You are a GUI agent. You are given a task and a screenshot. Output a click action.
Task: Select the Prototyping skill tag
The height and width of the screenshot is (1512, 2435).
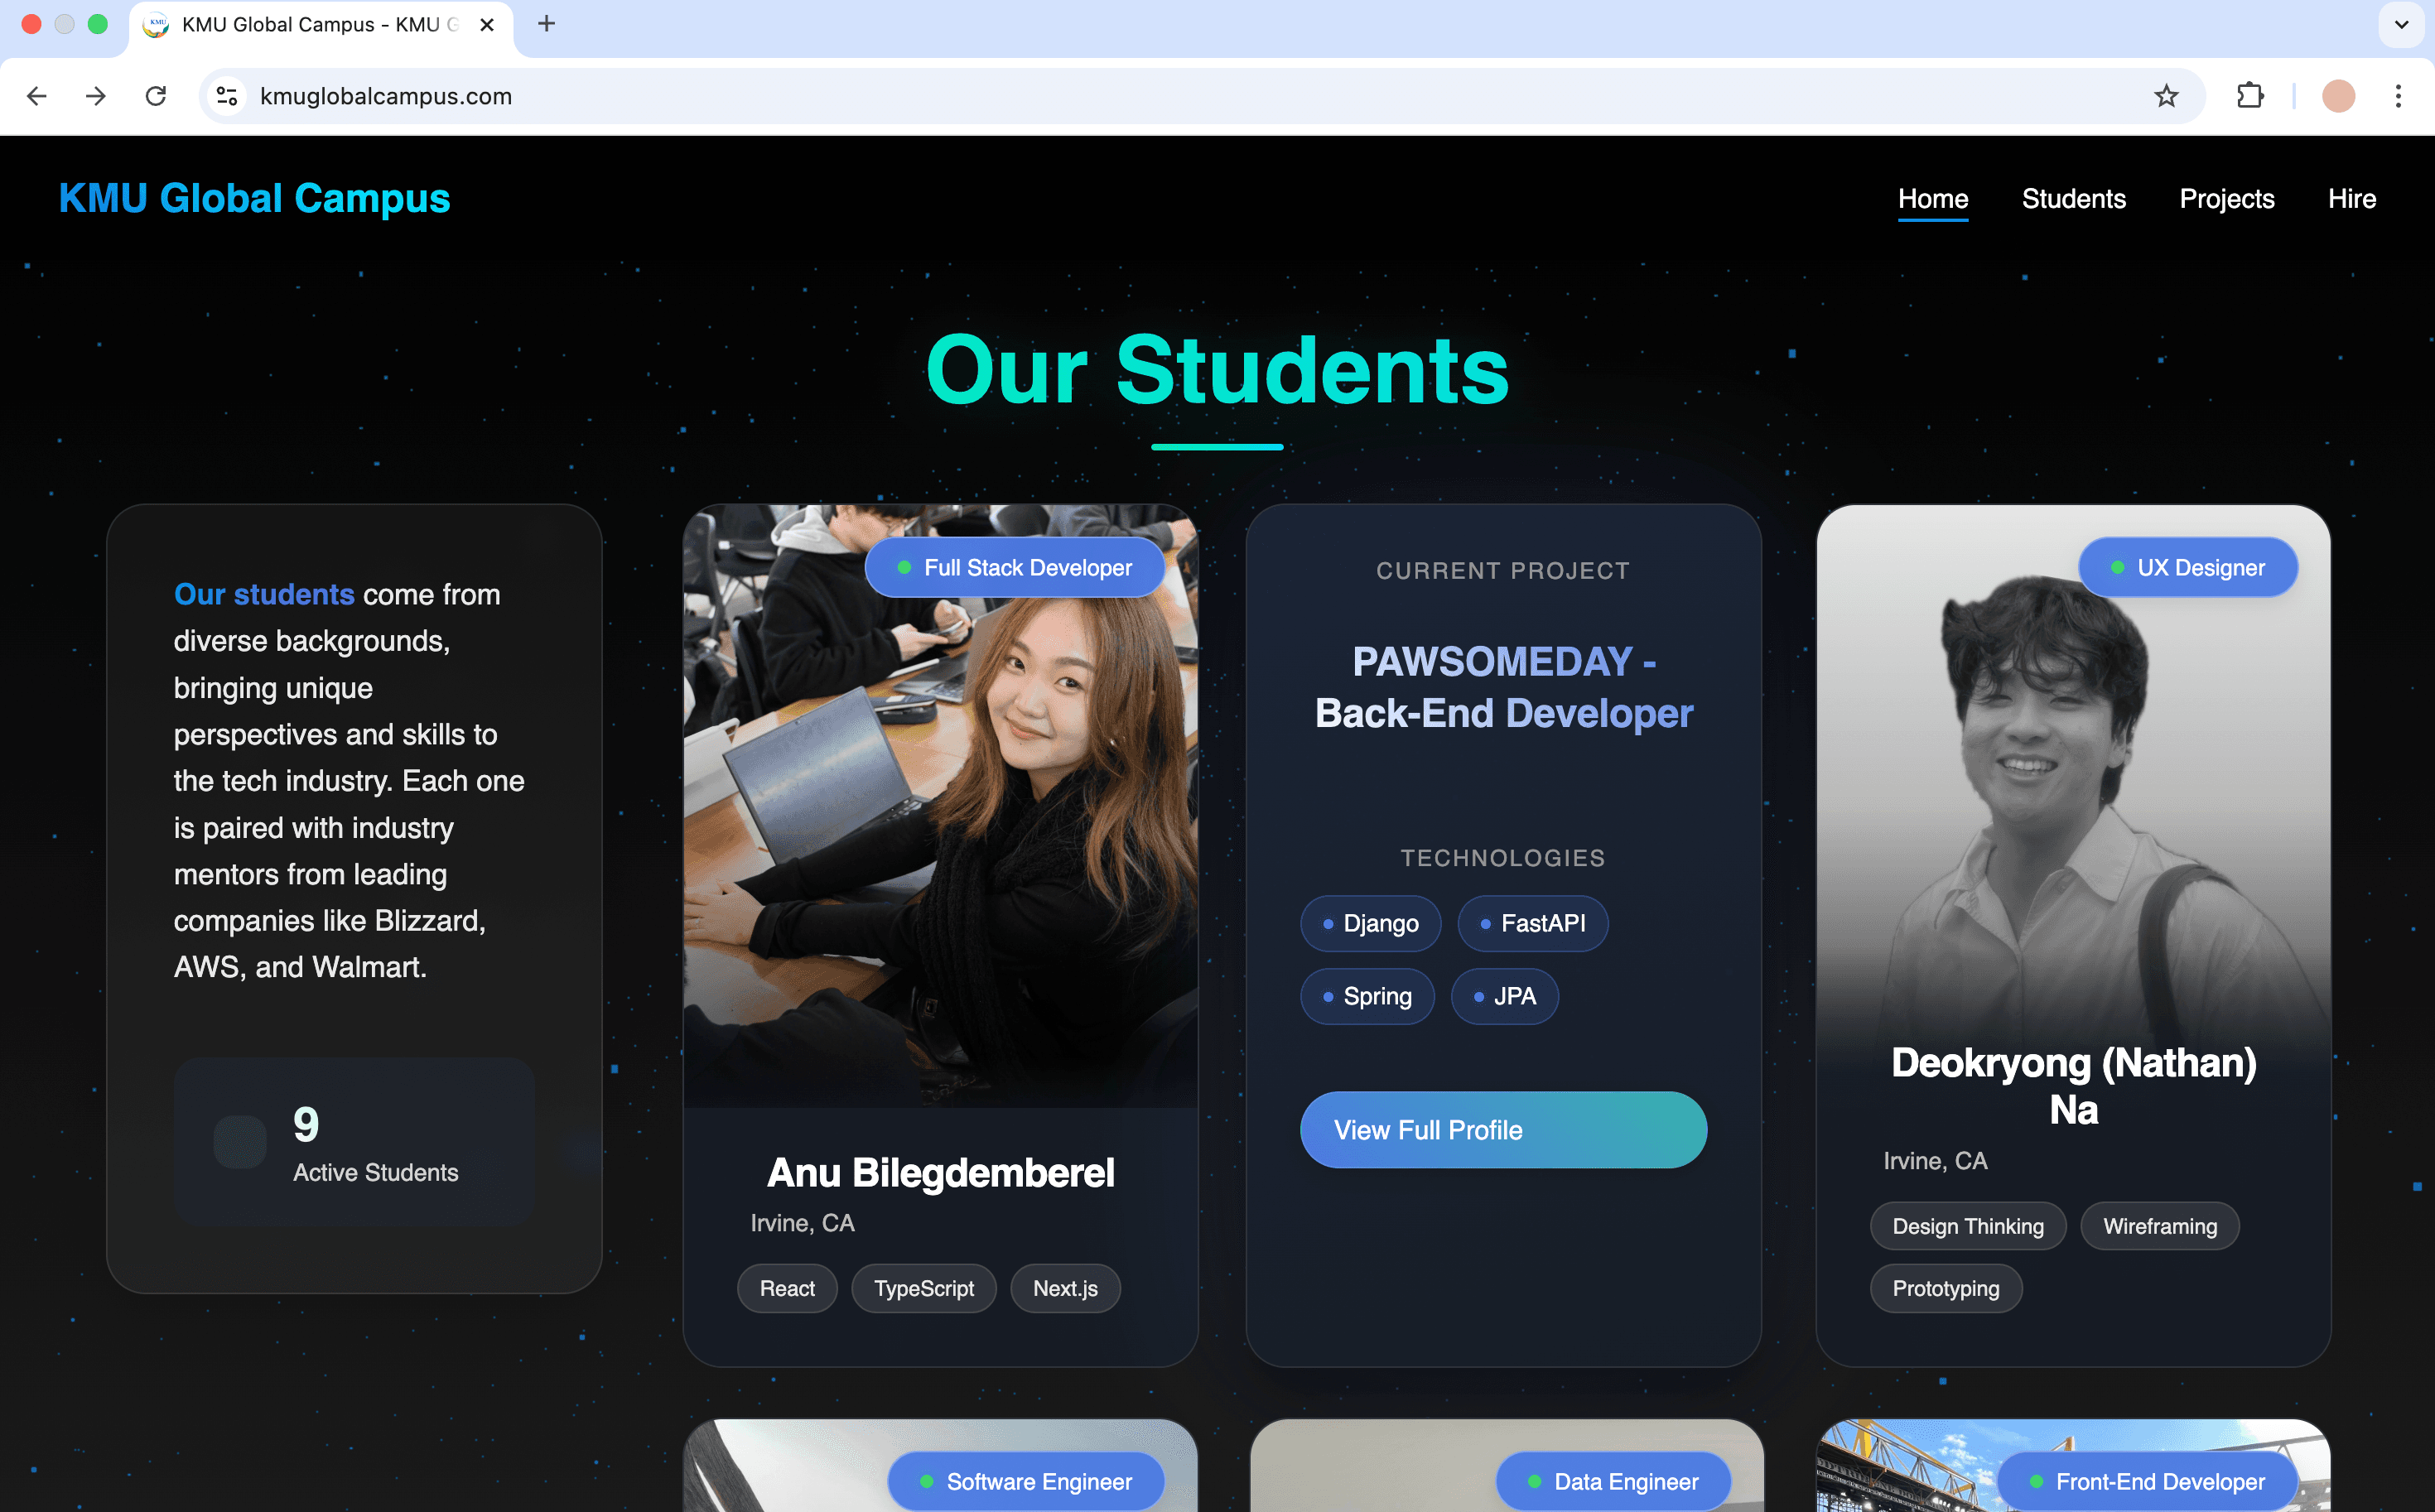pos(1946,1289)
